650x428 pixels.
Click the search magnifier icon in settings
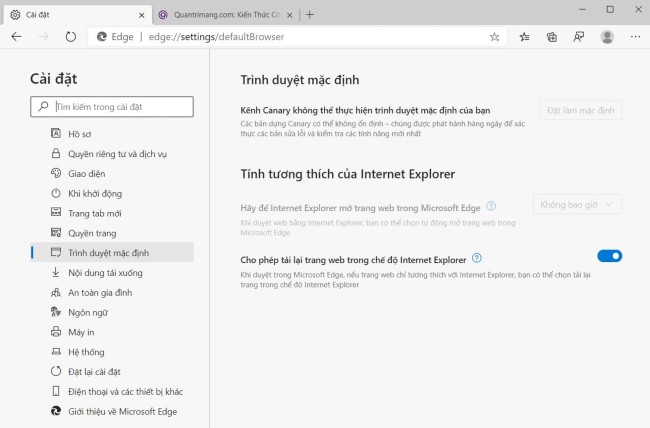click(43, 107)
